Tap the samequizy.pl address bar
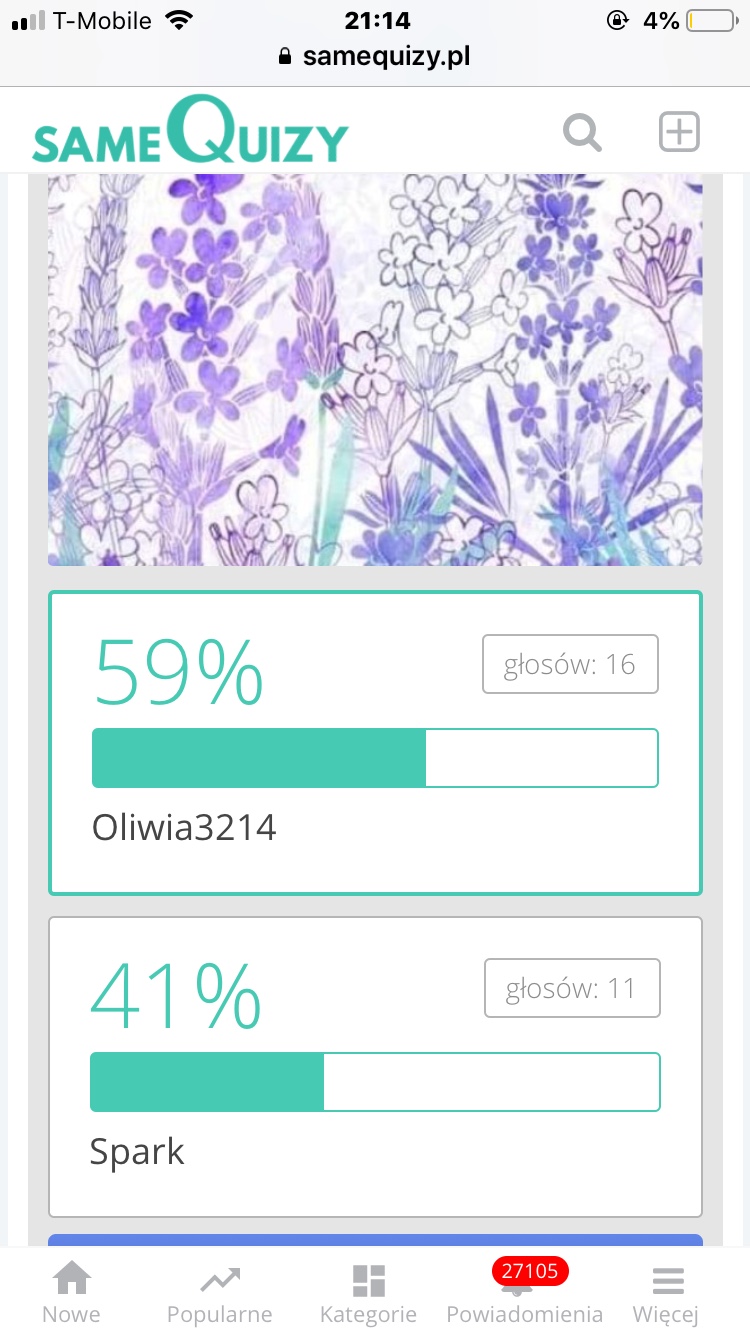Image resolution: width=750 pixels, height=1334 pixels. coord(375,56)
